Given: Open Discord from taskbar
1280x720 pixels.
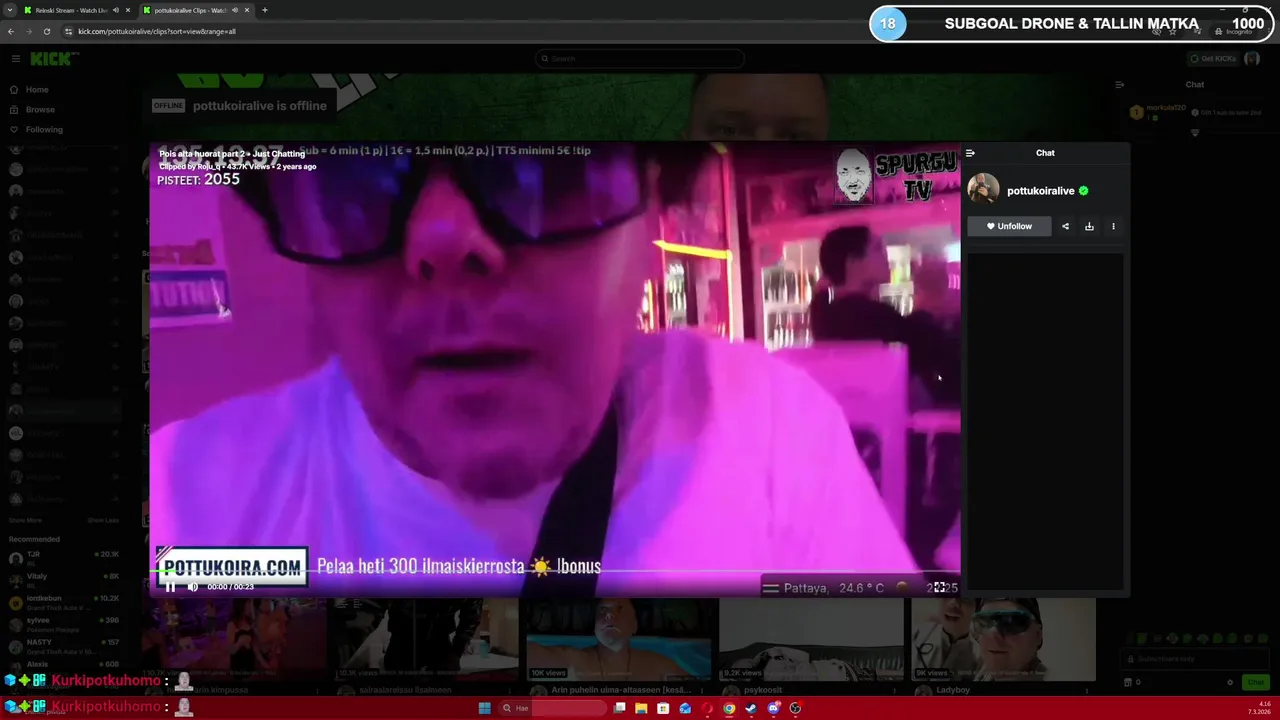Looking at the screenshot, I should [773, 708].
